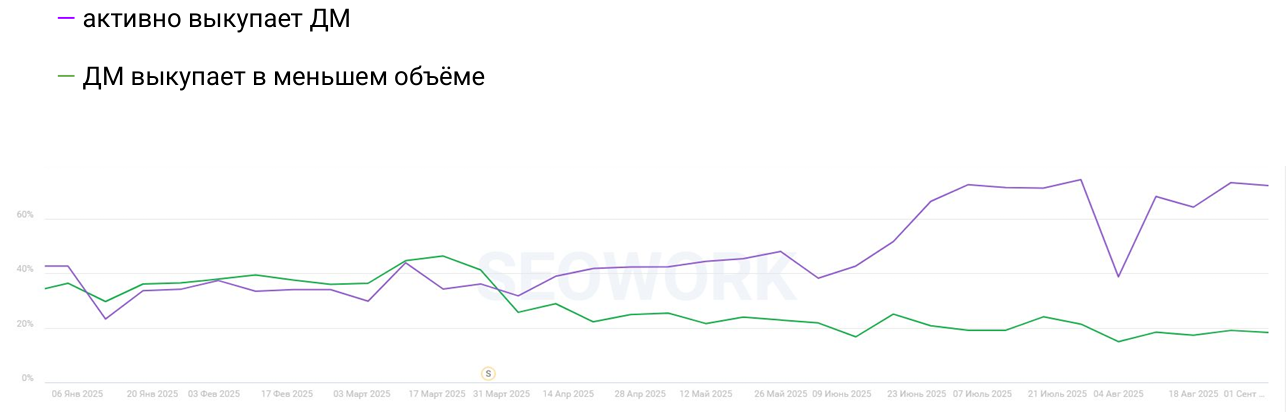
Task: Click the green line's peak near late March
Action: coord(443,256)
